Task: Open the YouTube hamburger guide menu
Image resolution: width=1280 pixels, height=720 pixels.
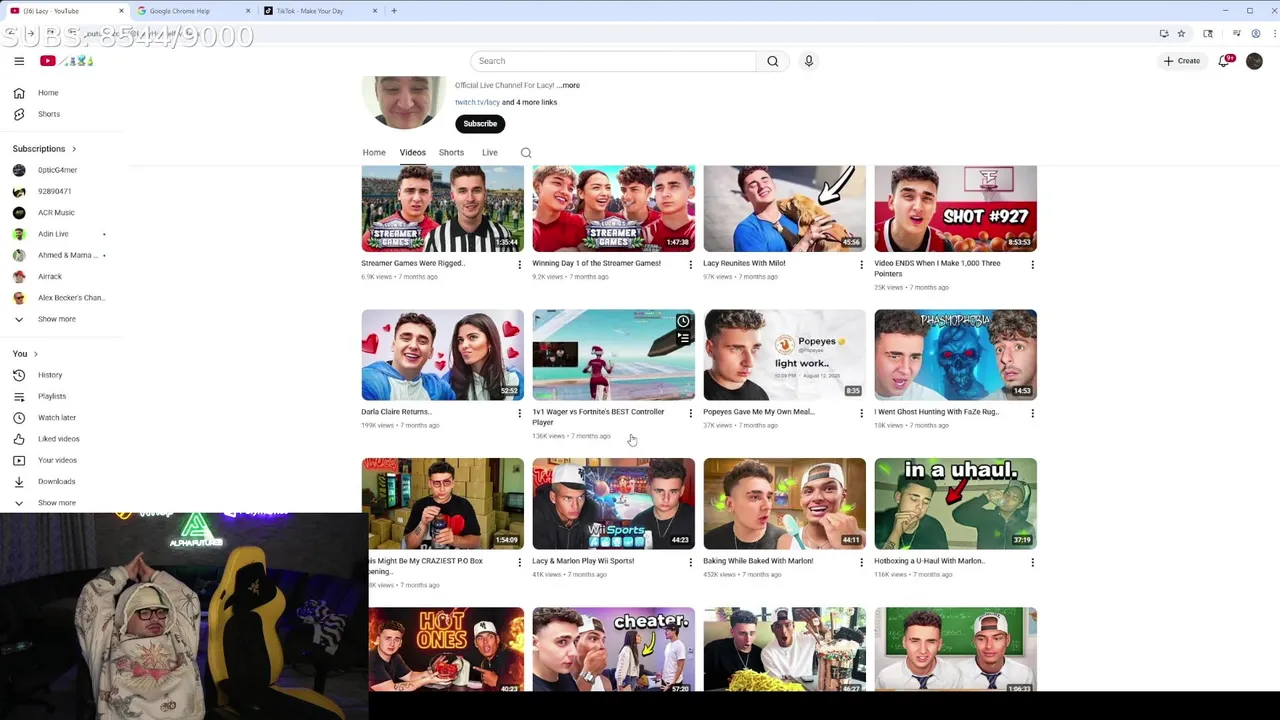Action: (x=19, y=61)
